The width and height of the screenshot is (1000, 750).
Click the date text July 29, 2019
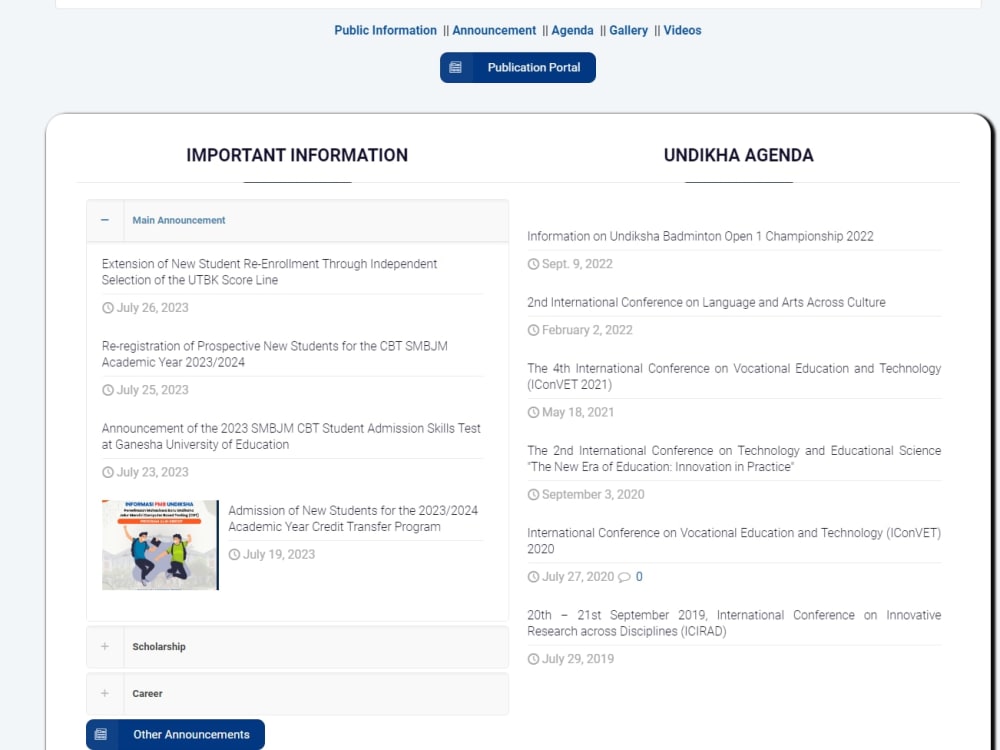pyautogui.click(x=578, y=659)
